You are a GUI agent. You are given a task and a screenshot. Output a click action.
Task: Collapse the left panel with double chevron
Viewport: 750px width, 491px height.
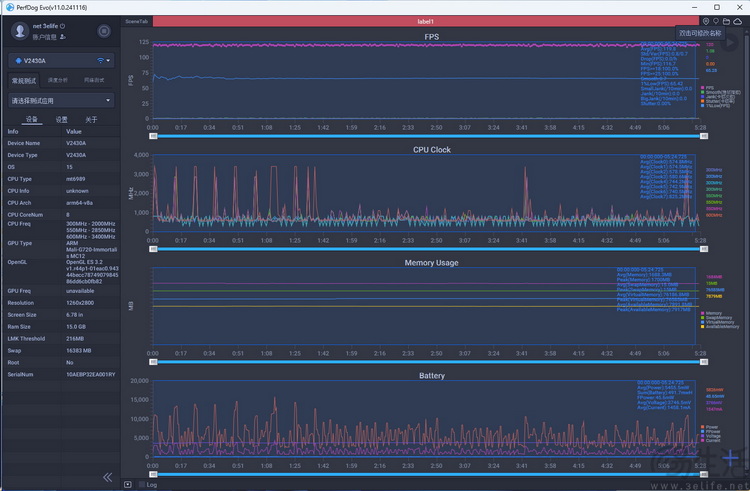108,477
